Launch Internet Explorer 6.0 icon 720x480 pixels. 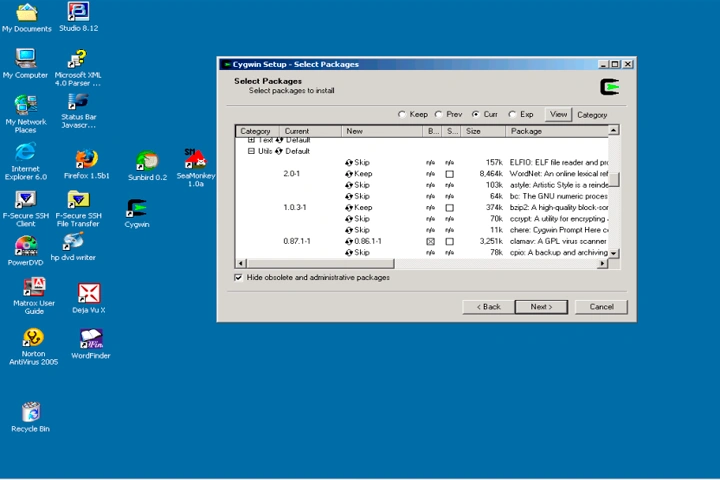click(x=26, y=161)
